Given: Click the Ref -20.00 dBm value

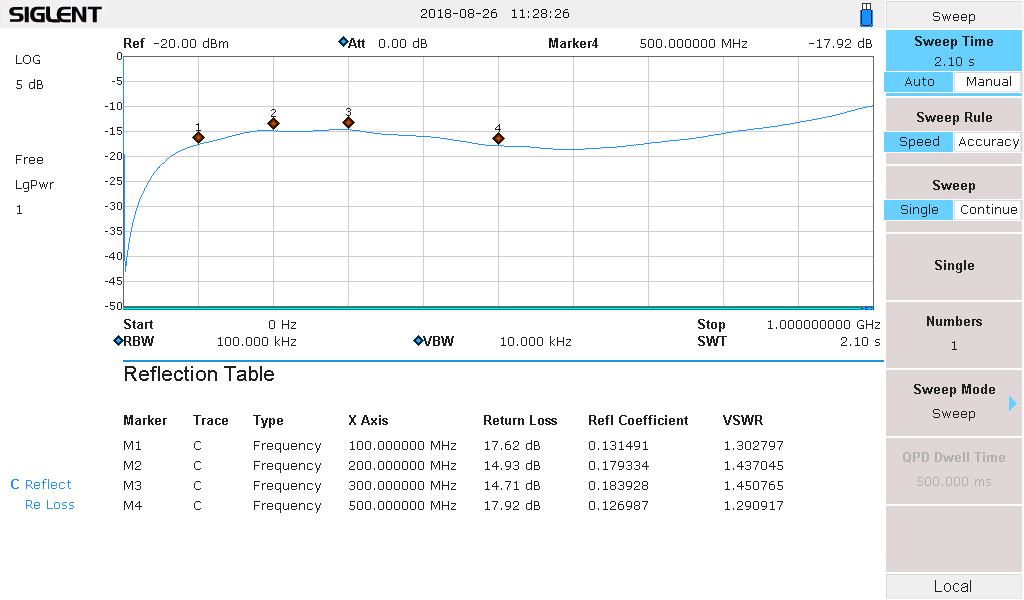Looking at the screenshot, I should [x=191, y=44].
